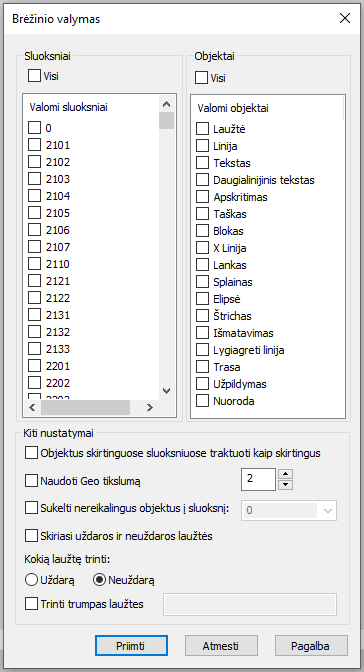Select the Uždarą radio option
This screenshot has width=364, height=672.
32,580
